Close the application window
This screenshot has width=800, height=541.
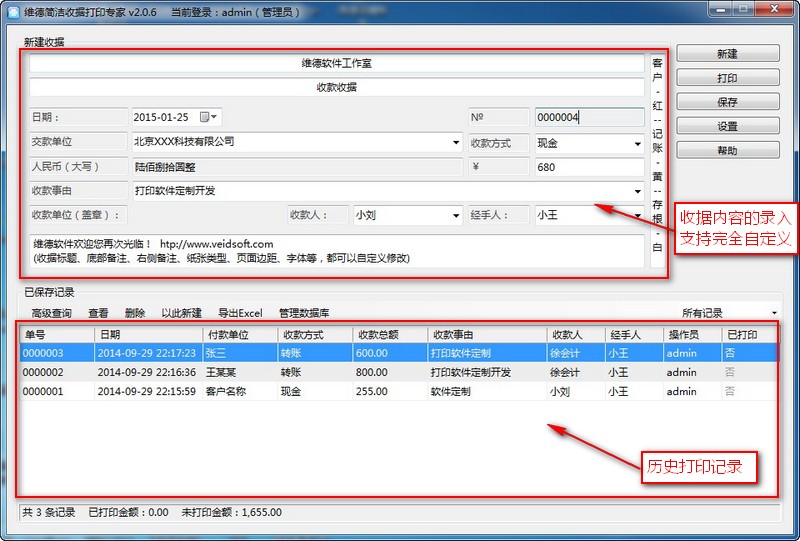tap(774, 9)
